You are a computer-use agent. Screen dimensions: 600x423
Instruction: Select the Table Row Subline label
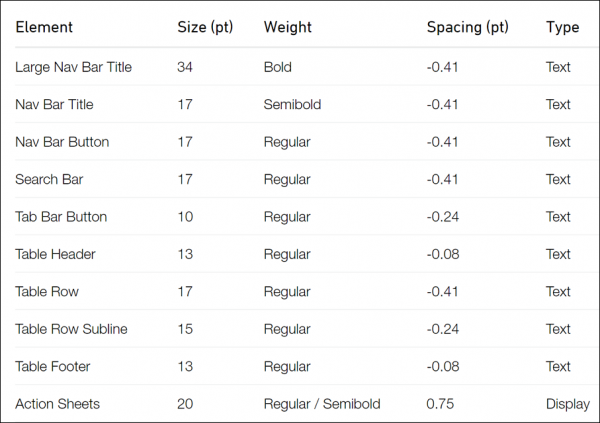pyautogui.click(x=71, y=329)
